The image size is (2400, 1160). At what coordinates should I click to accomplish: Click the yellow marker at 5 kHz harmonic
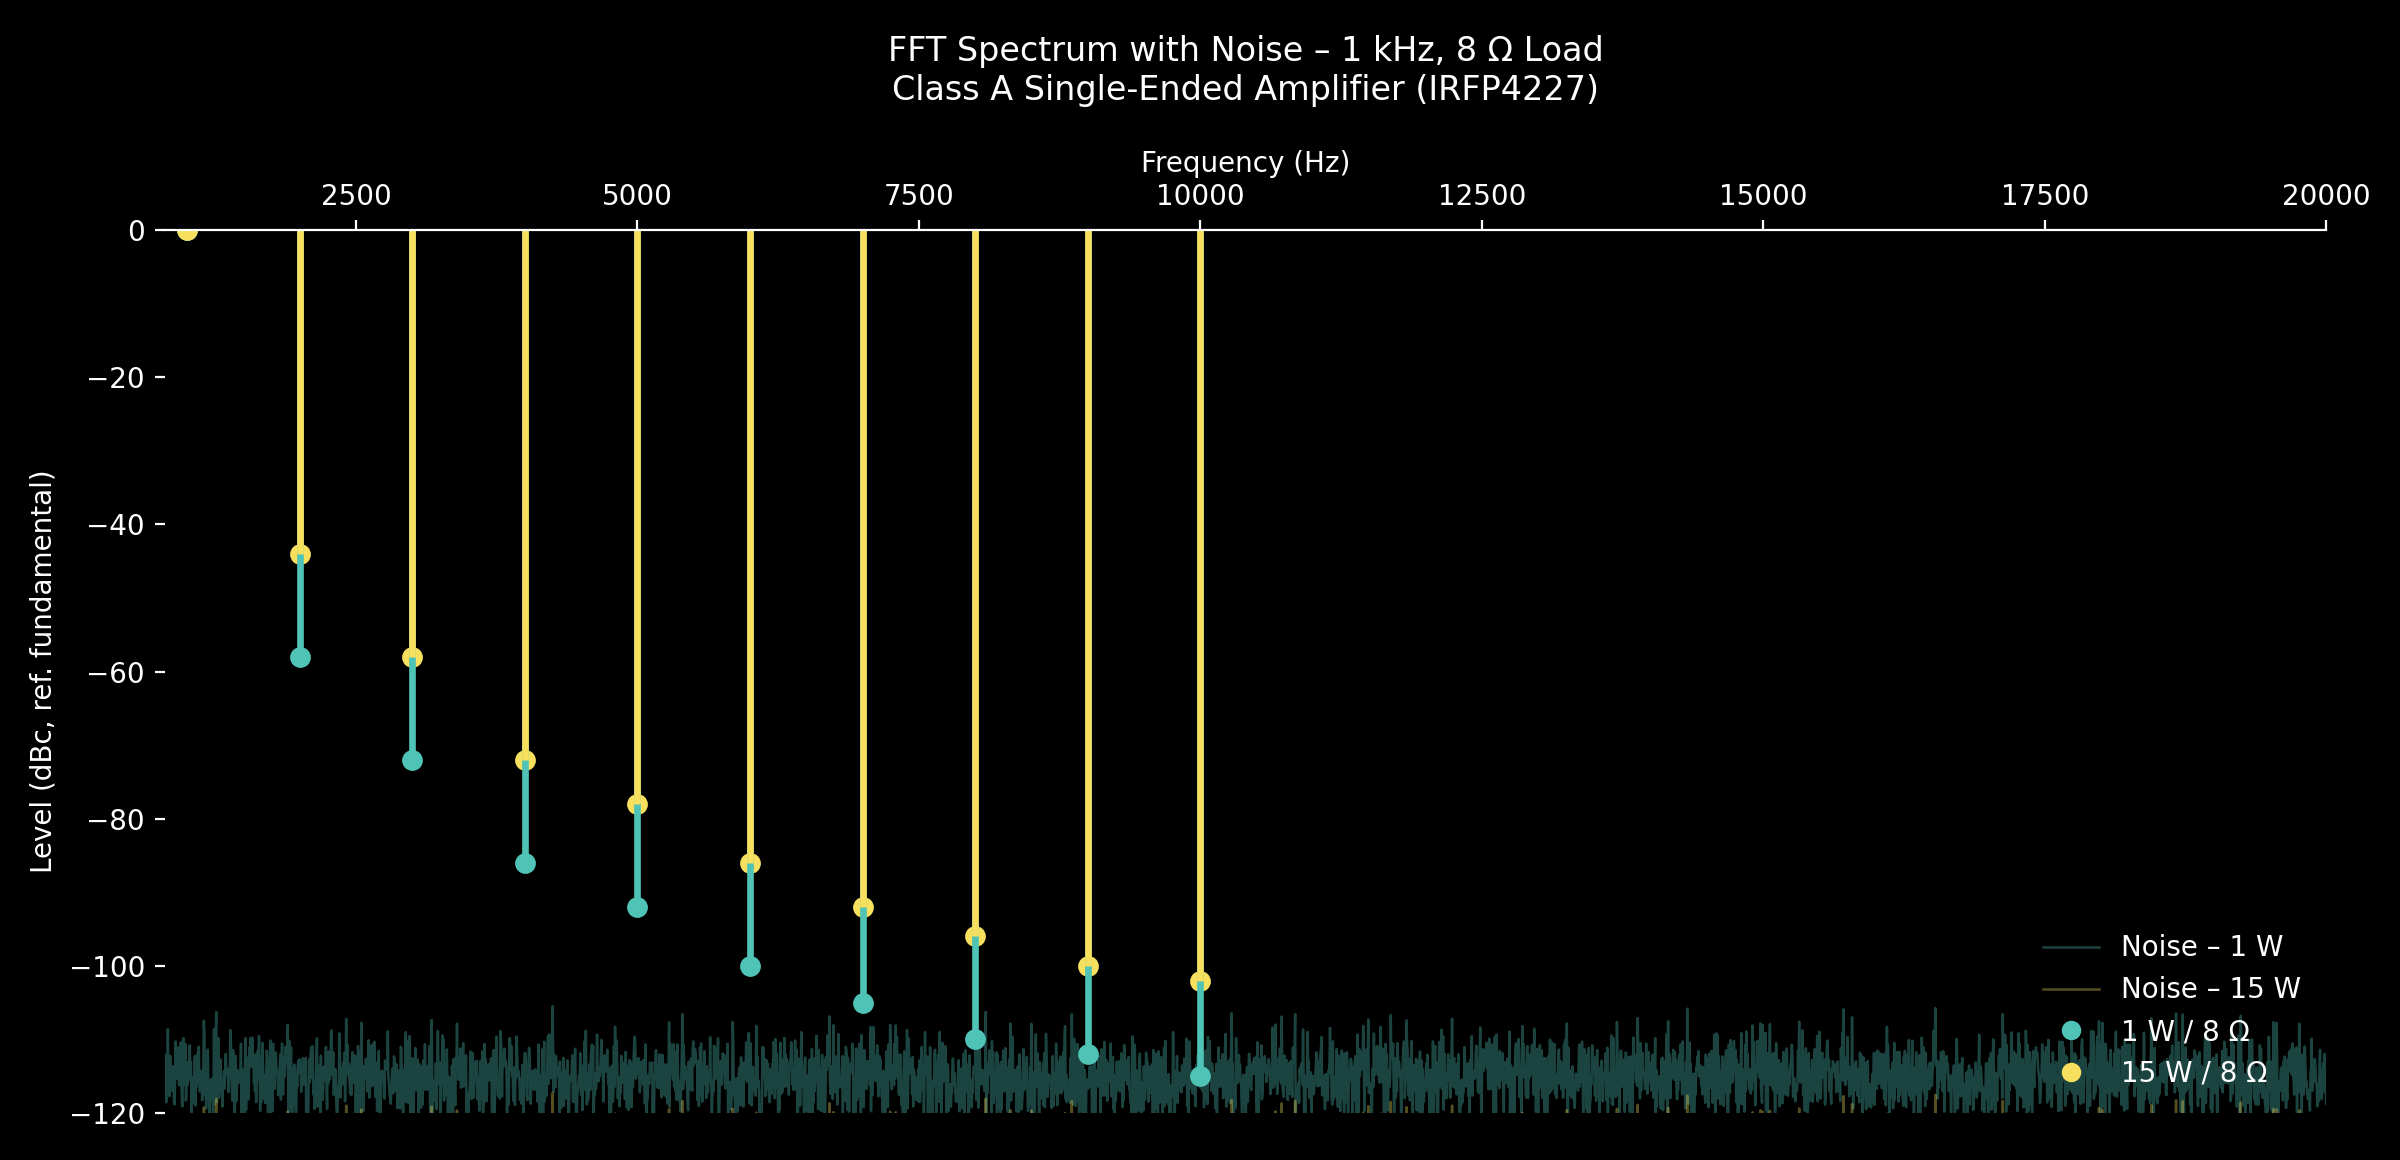pos(637,804)
